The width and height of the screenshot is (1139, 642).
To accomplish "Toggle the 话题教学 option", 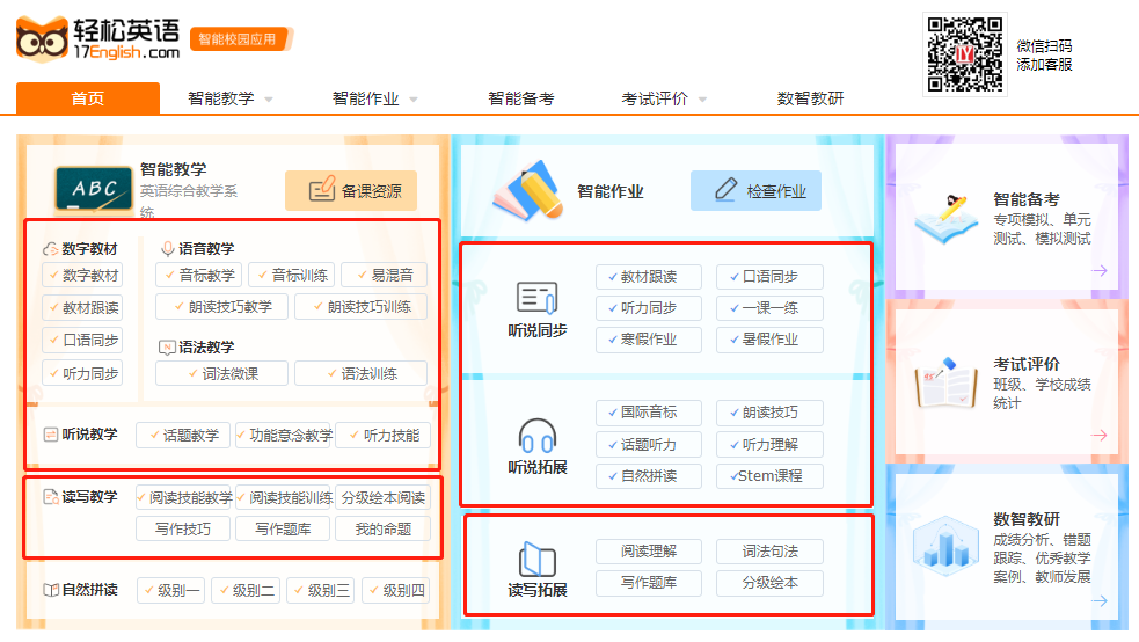I will (183, 436).
